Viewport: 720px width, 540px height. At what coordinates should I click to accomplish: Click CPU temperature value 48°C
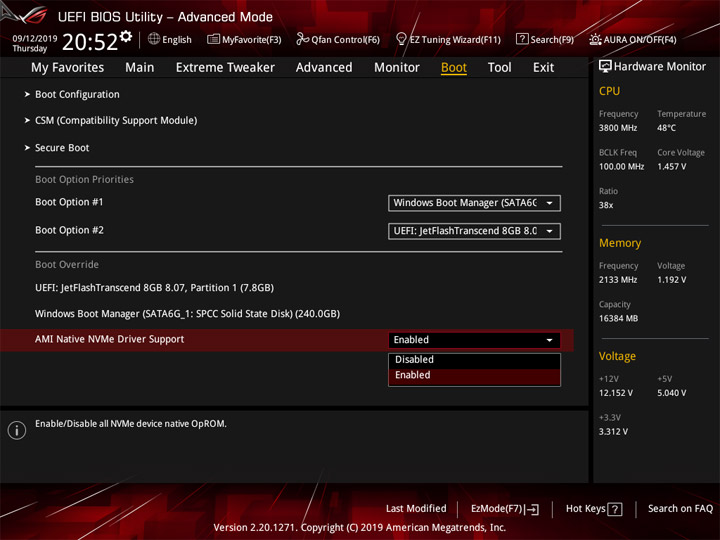[x=666, y=128]
